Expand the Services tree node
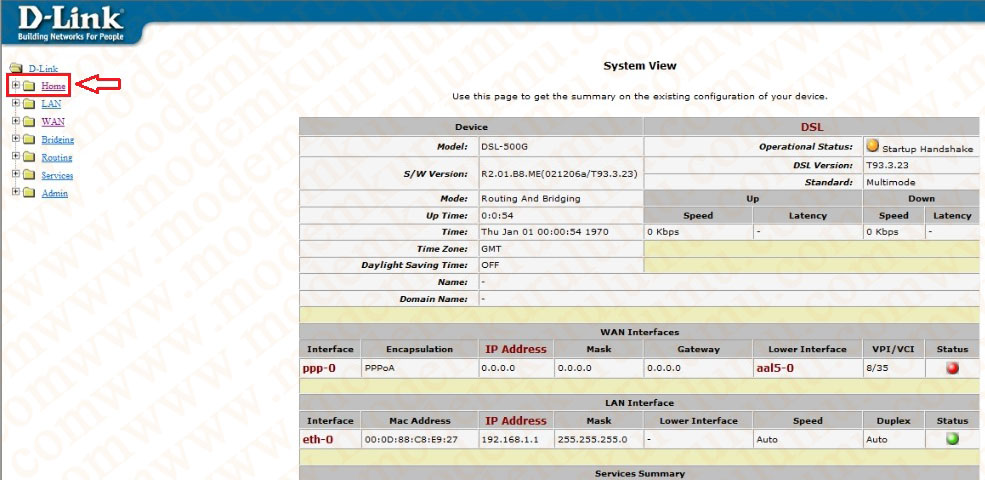This screenshot has height=480, width=985. (x=16, y=175)
